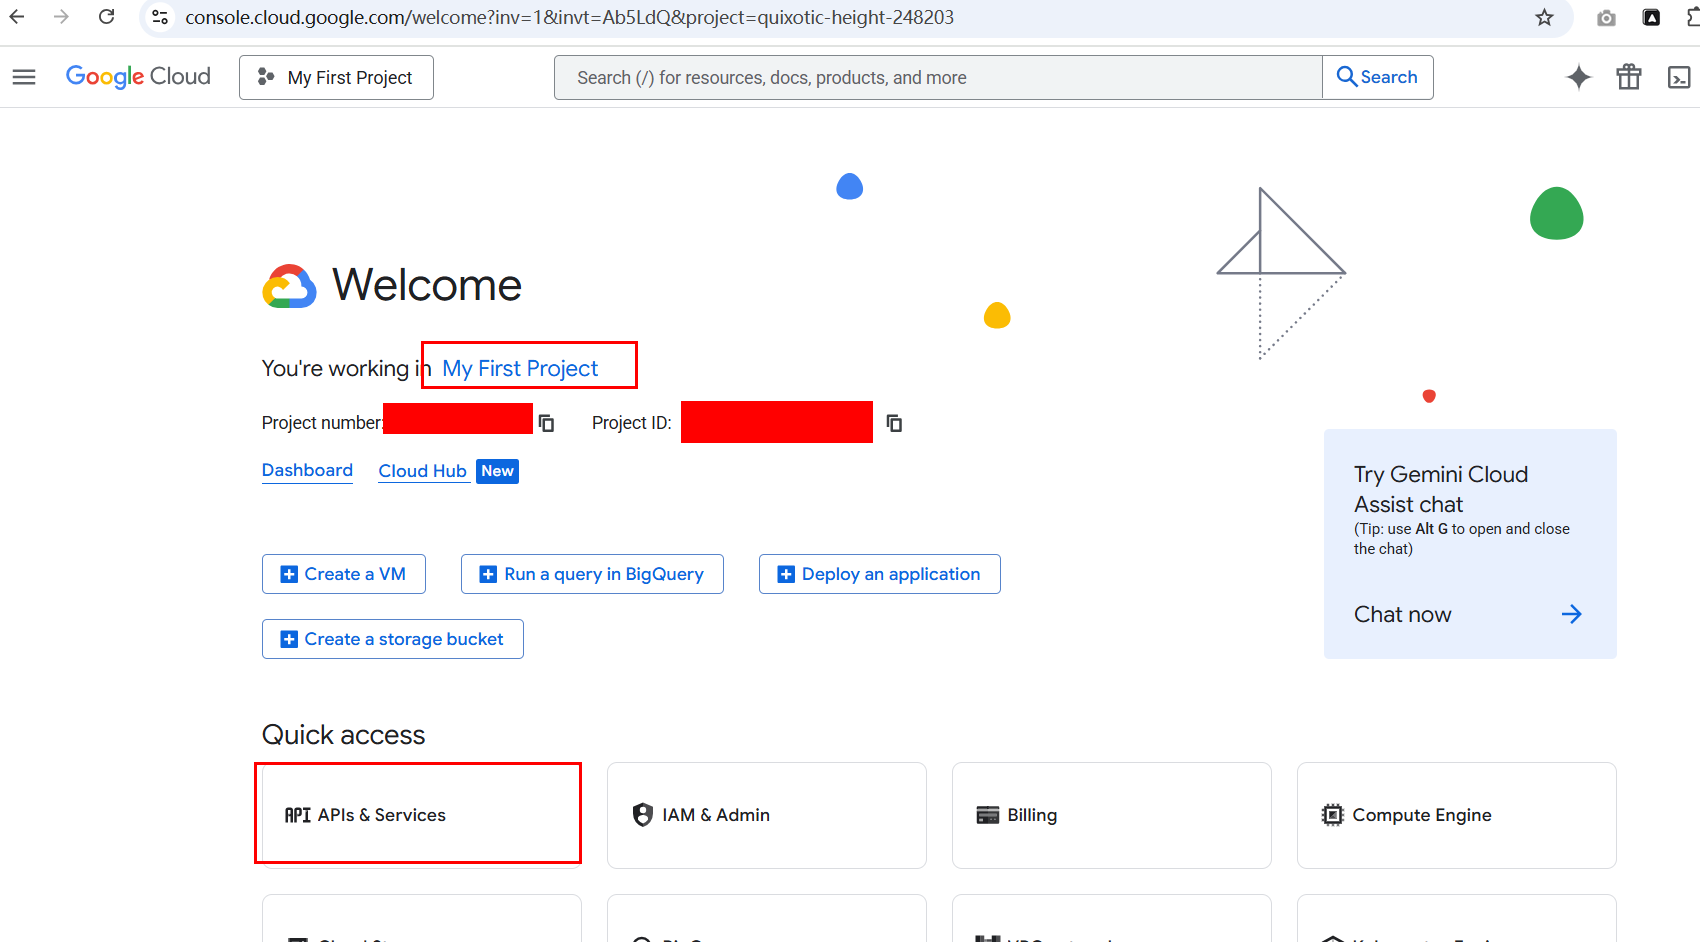The height and width of the screenshot is (942, 1700).
Task: Click the Google Cloud logo
Action: click(138, 77)
